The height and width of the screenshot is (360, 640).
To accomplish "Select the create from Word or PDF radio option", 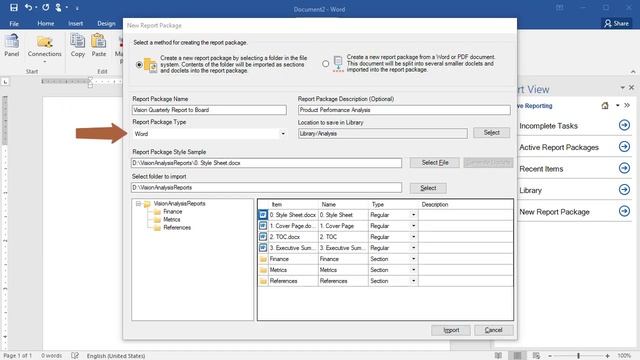I will [x=325, y=64].
